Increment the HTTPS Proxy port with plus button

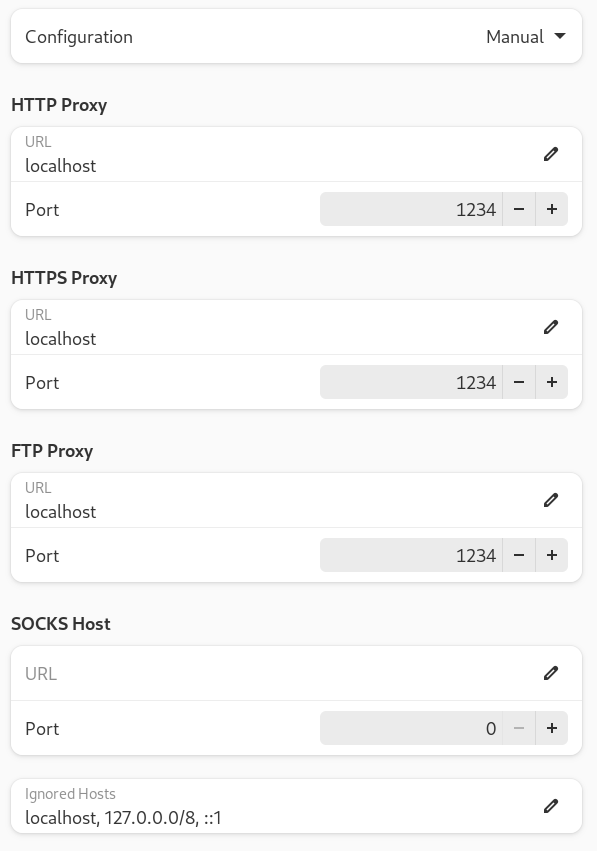(x=552, y=382)
